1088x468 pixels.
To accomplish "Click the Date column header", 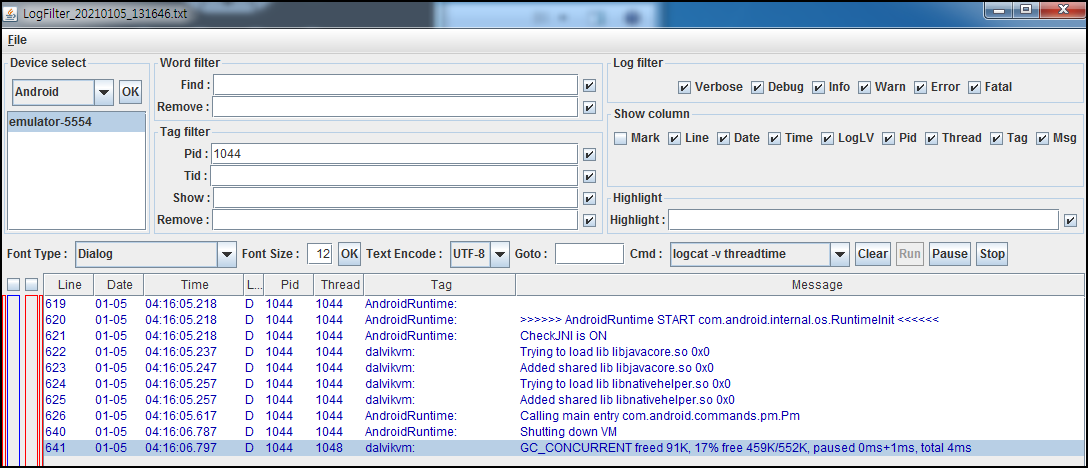I will click(x=119, y=285).
